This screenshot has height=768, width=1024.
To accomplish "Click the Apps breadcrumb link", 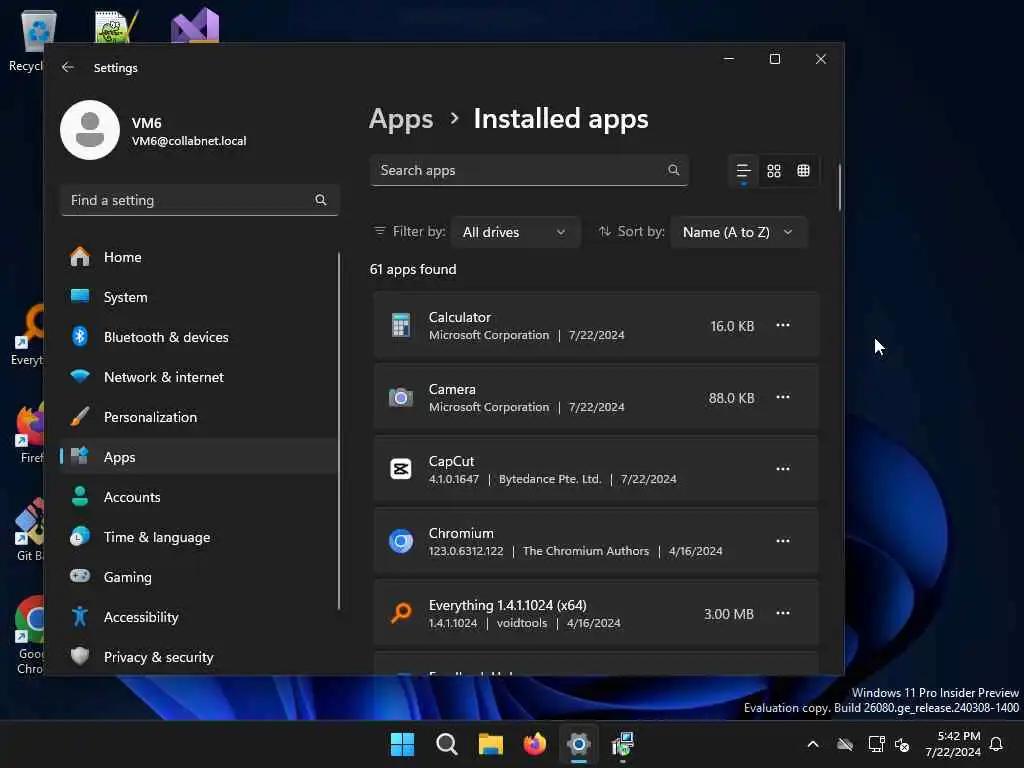I will [x=401, y=119].
